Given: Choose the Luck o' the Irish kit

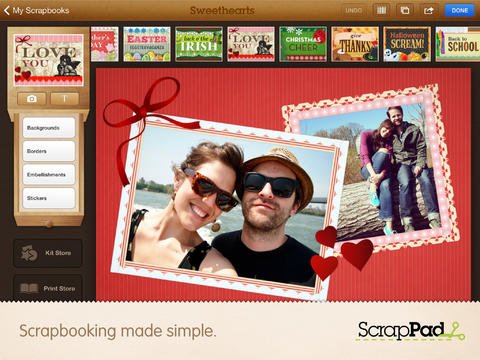Looking at the screenshot, I should (x=199, y=44).
